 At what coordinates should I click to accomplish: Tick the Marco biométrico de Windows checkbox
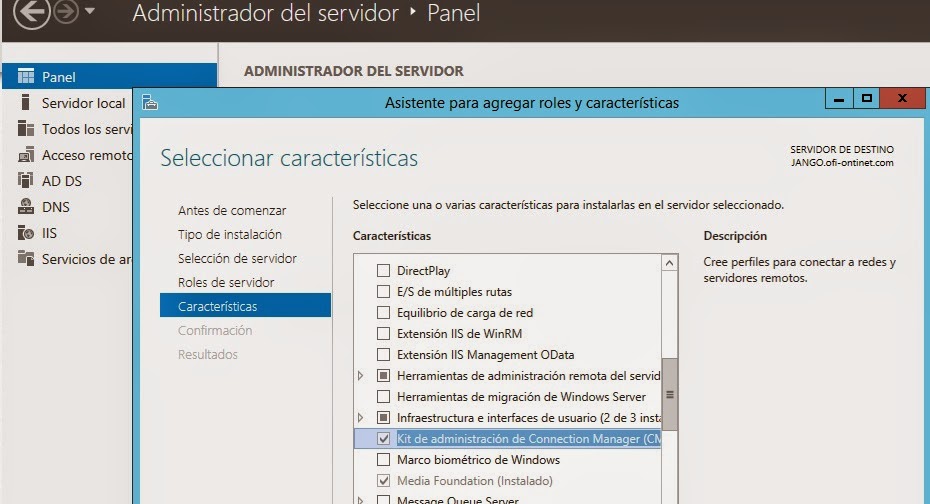pyautogui.click(x=383, y=460)
